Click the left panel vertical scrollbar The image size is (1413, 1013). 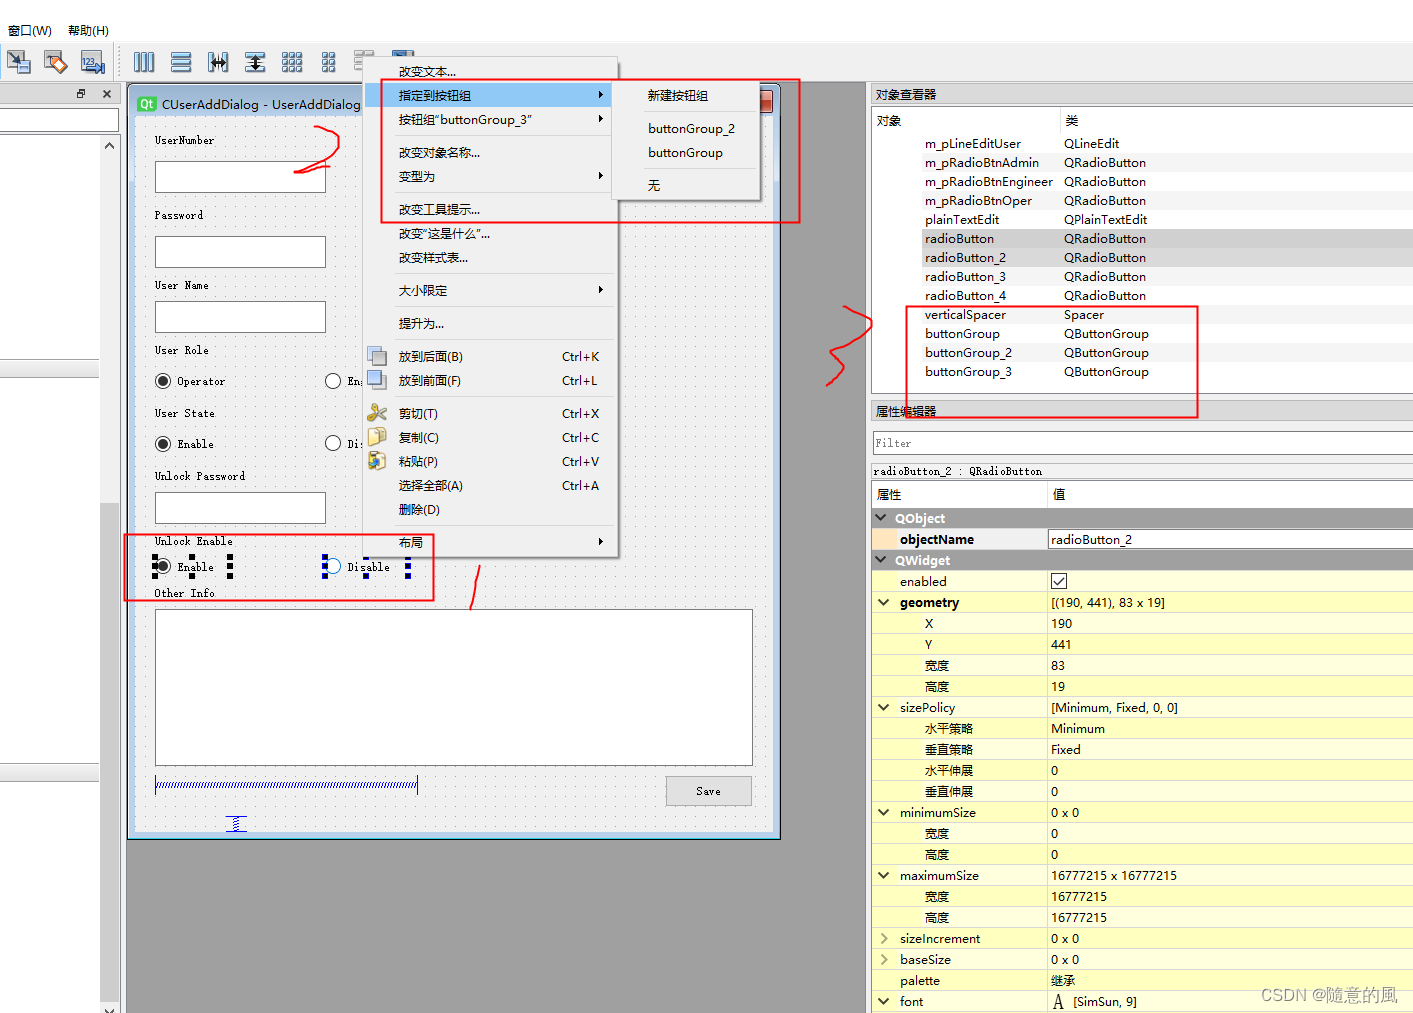[109, 750]
